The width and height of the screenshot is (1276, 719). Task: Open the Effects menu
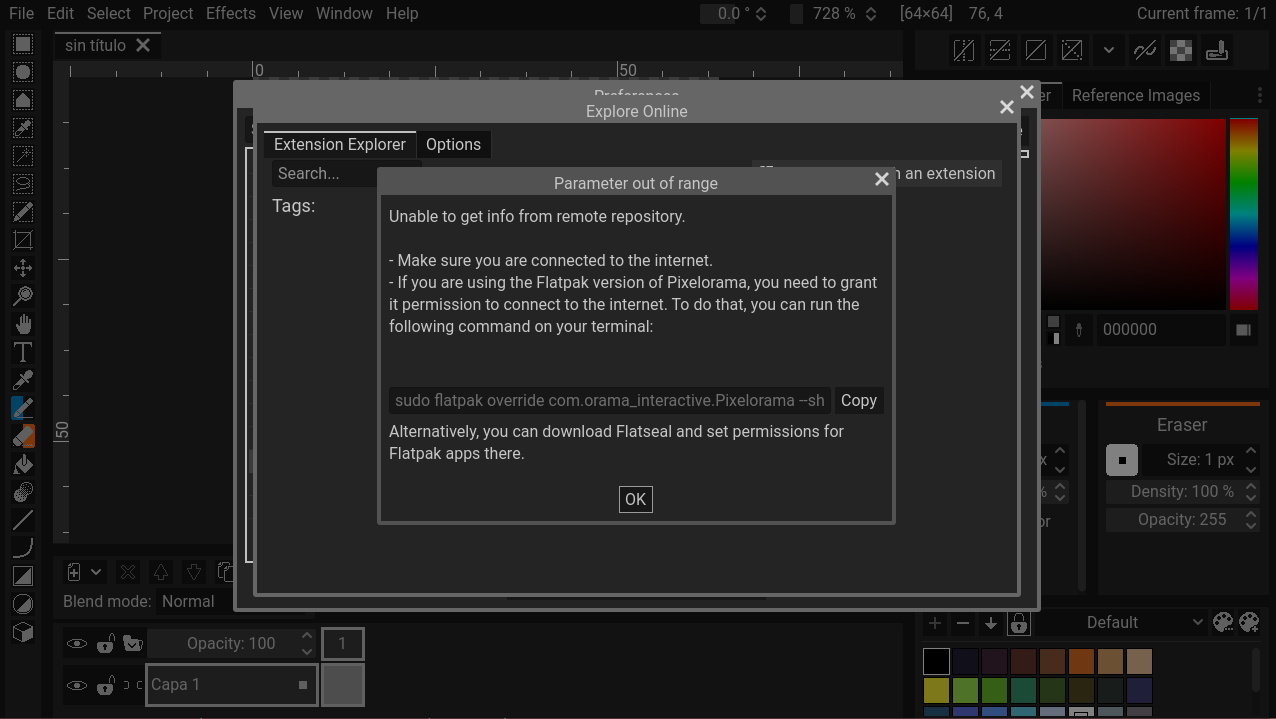[231, 13]
